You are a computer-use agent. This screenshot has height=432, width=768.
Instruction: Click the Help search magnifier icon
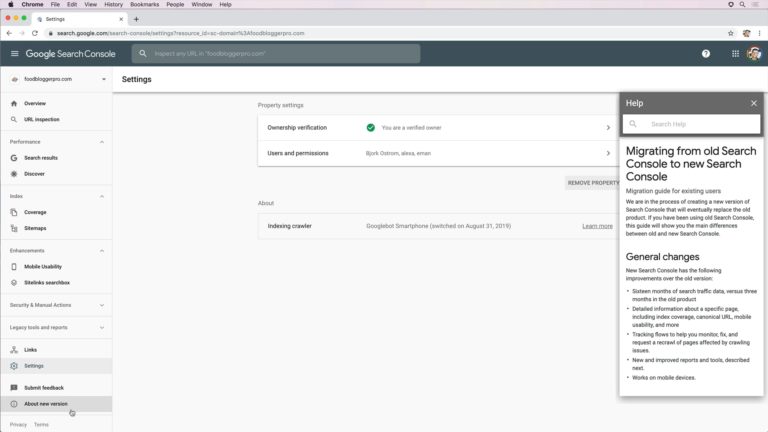pos(633,124)
